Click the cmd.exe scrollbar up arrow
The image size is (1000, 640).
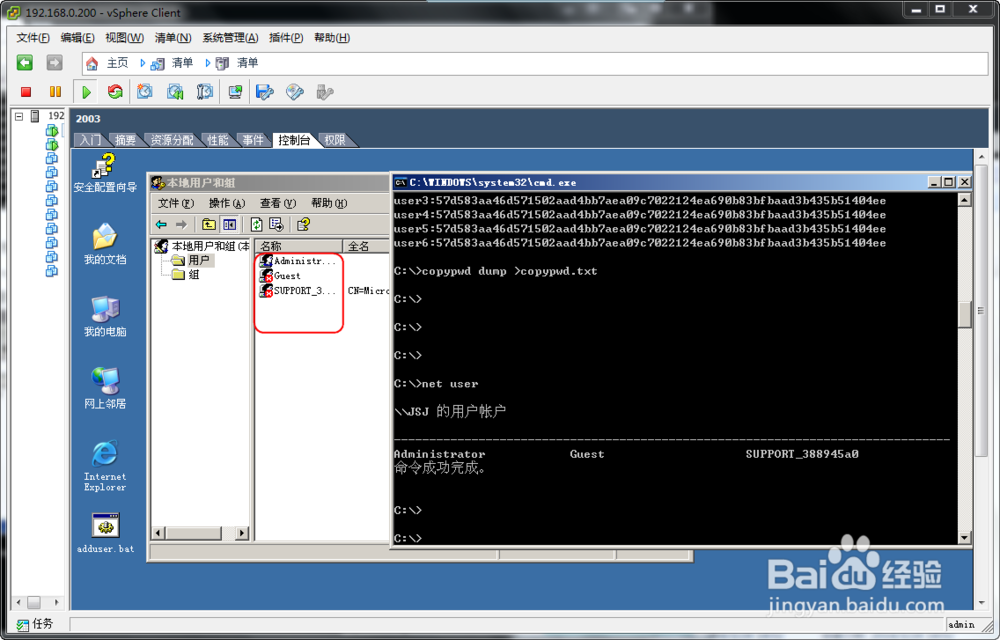coord(964,200)
